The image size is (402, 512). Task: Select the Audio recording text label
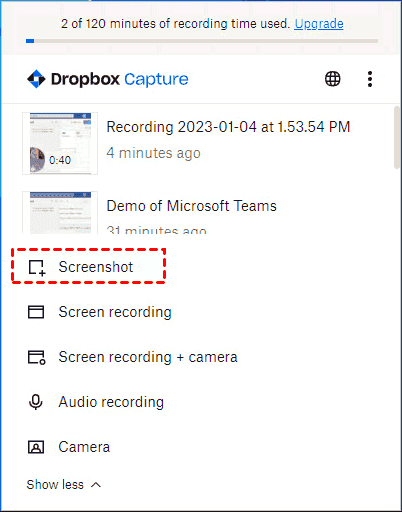click(x=111, y=402)
